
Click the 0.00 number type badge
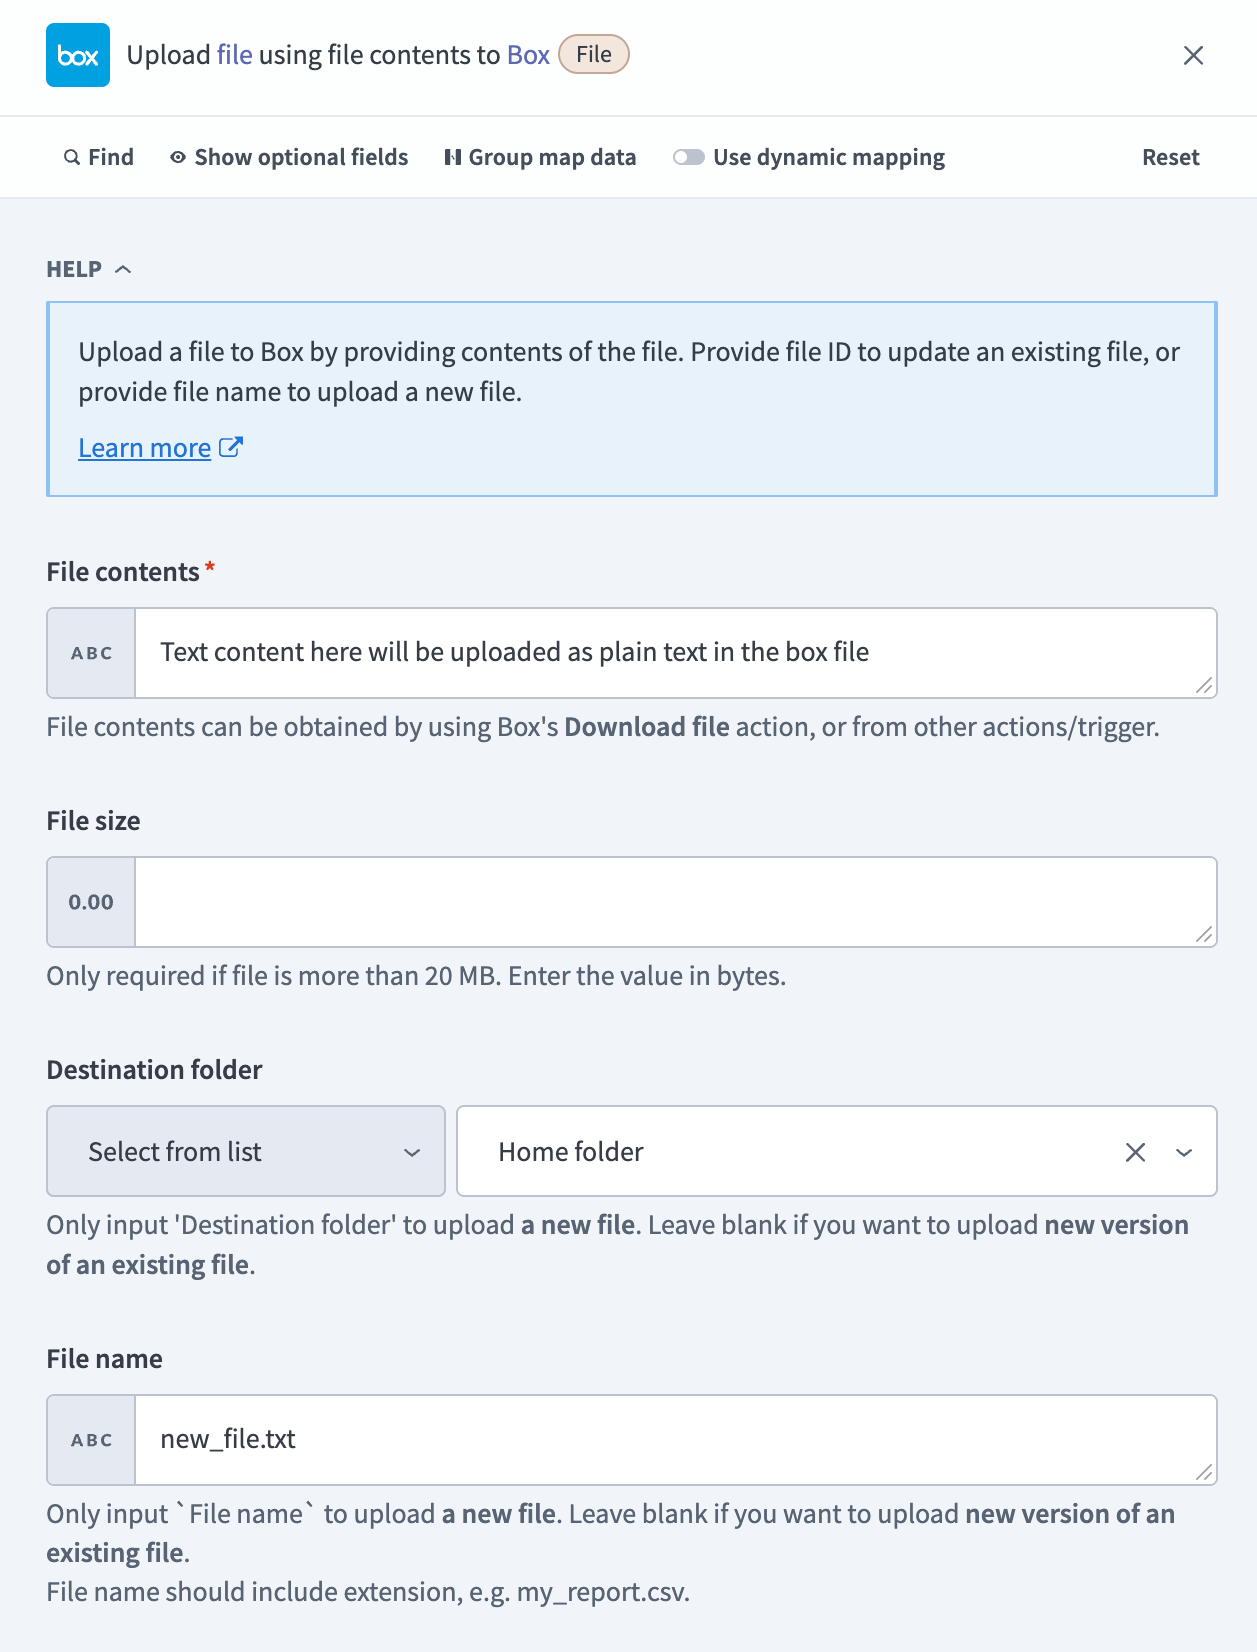coord(91,902)
